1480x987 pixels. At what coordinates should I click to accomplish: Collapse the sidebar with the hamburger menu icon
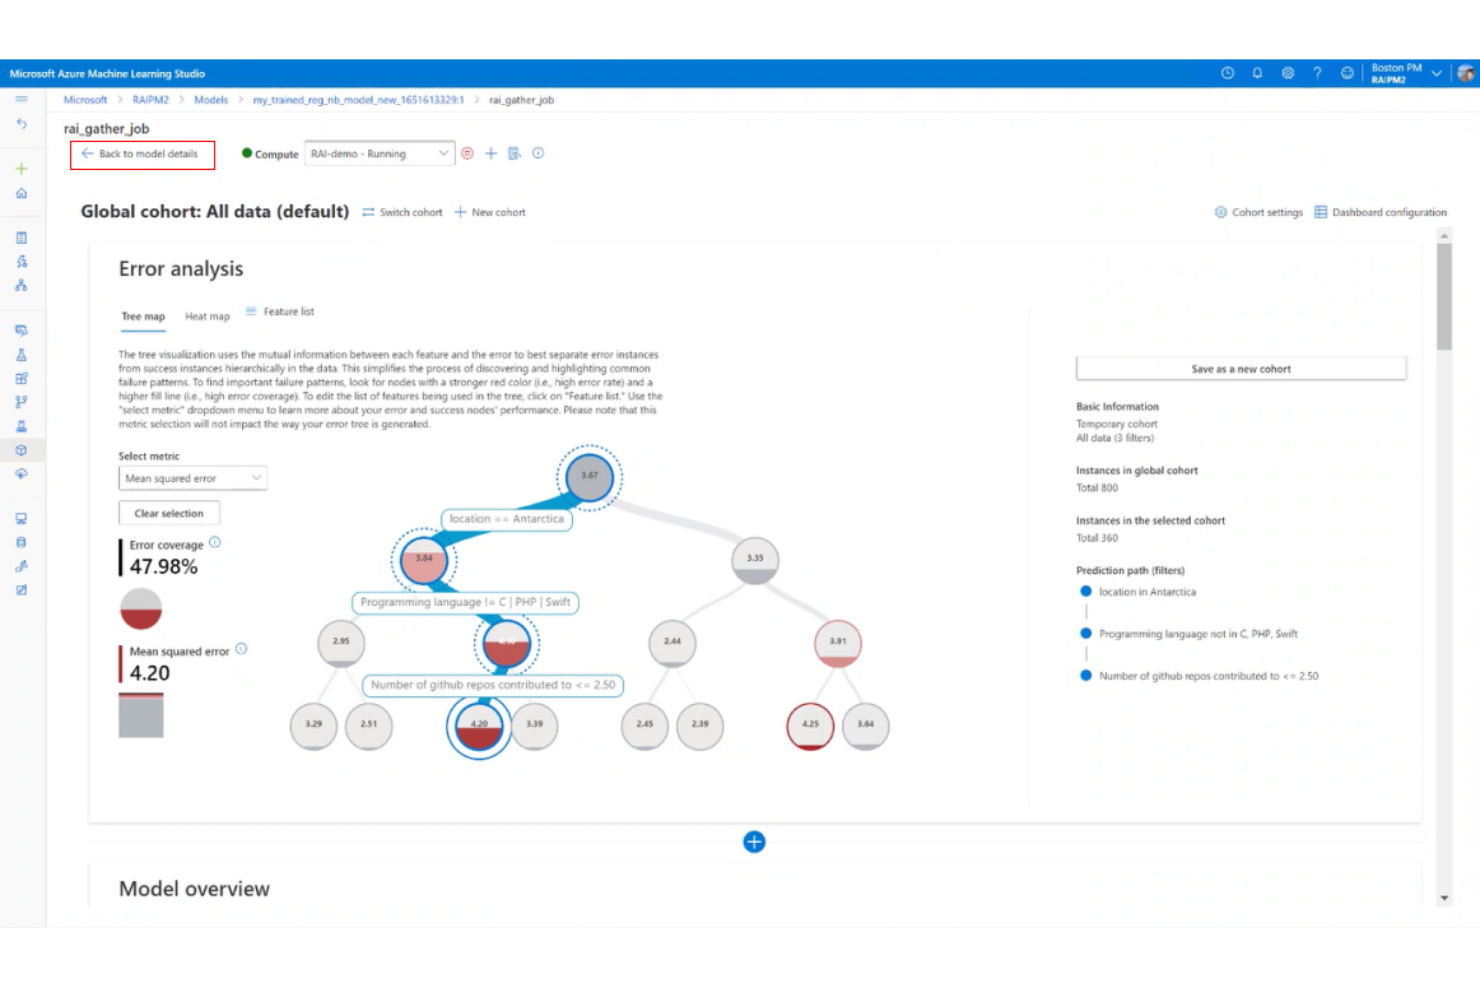pos(21,100)
